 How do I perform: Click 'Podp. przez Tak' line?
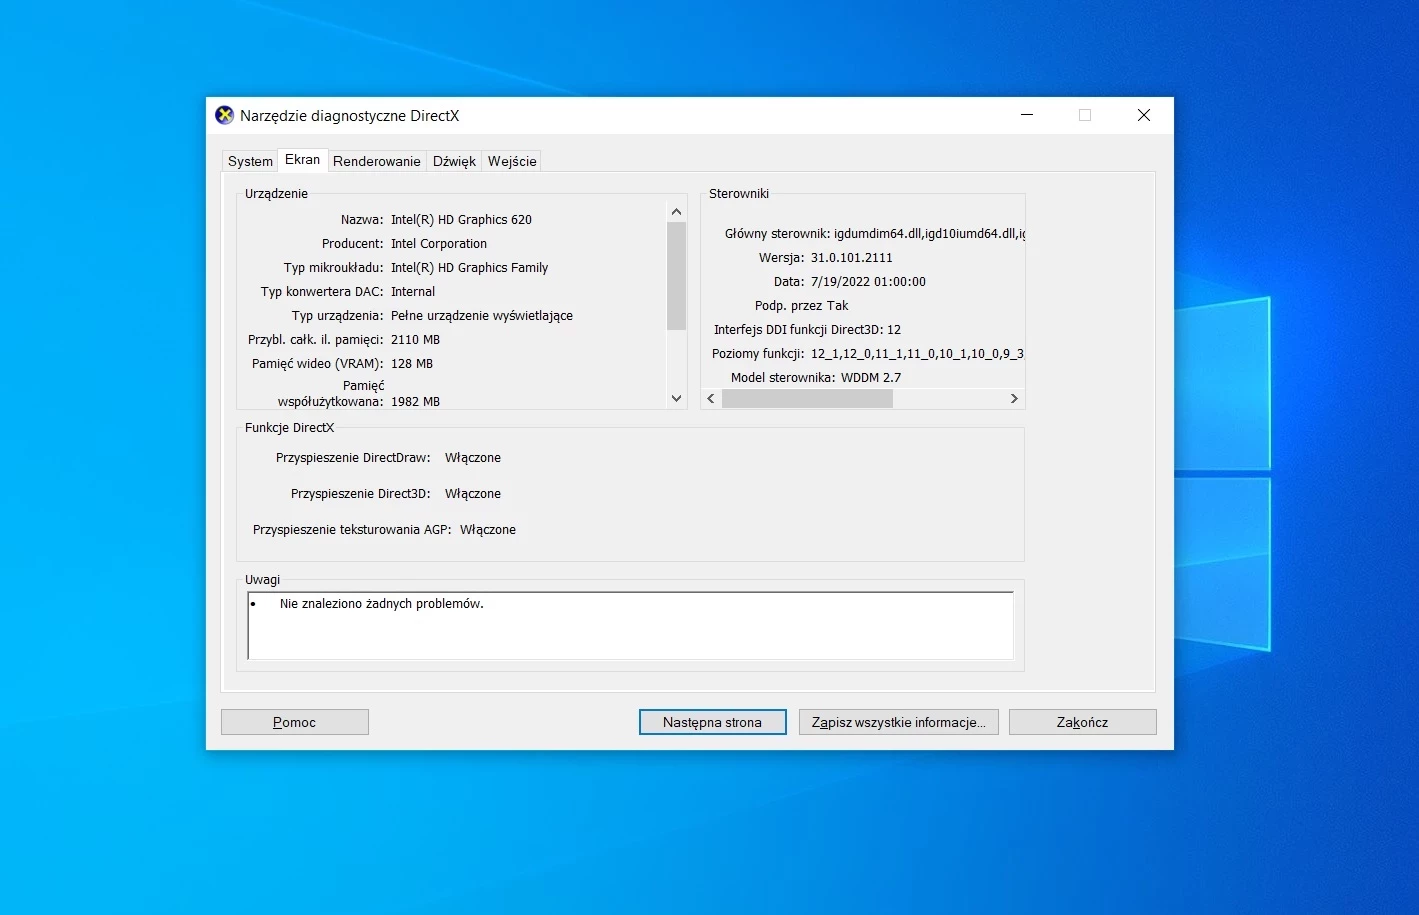click(801, 305)
